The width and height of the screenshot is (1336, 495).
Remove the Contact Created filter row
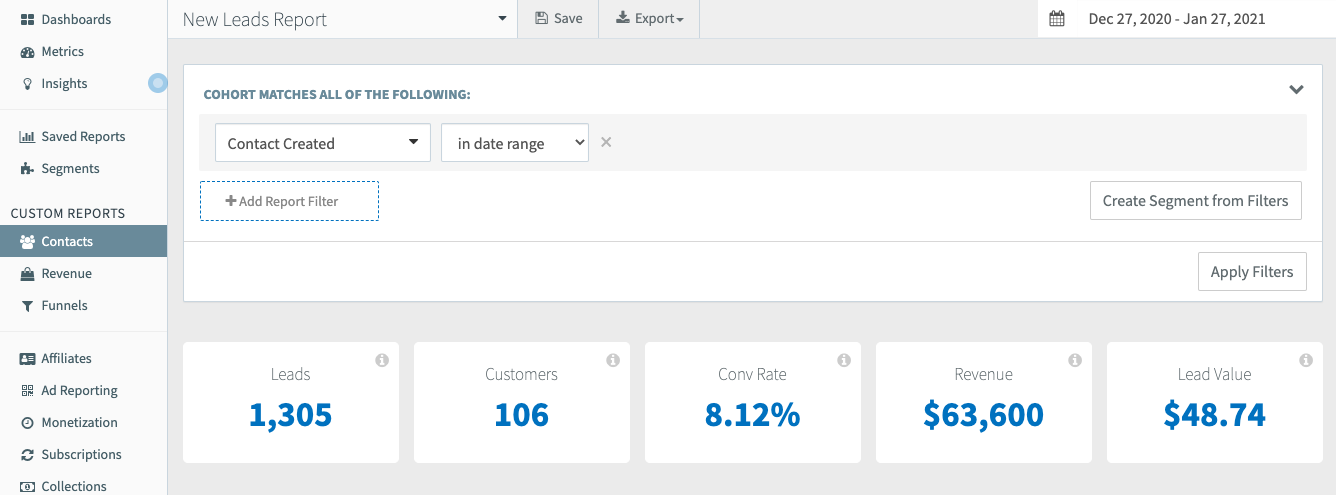606,143
